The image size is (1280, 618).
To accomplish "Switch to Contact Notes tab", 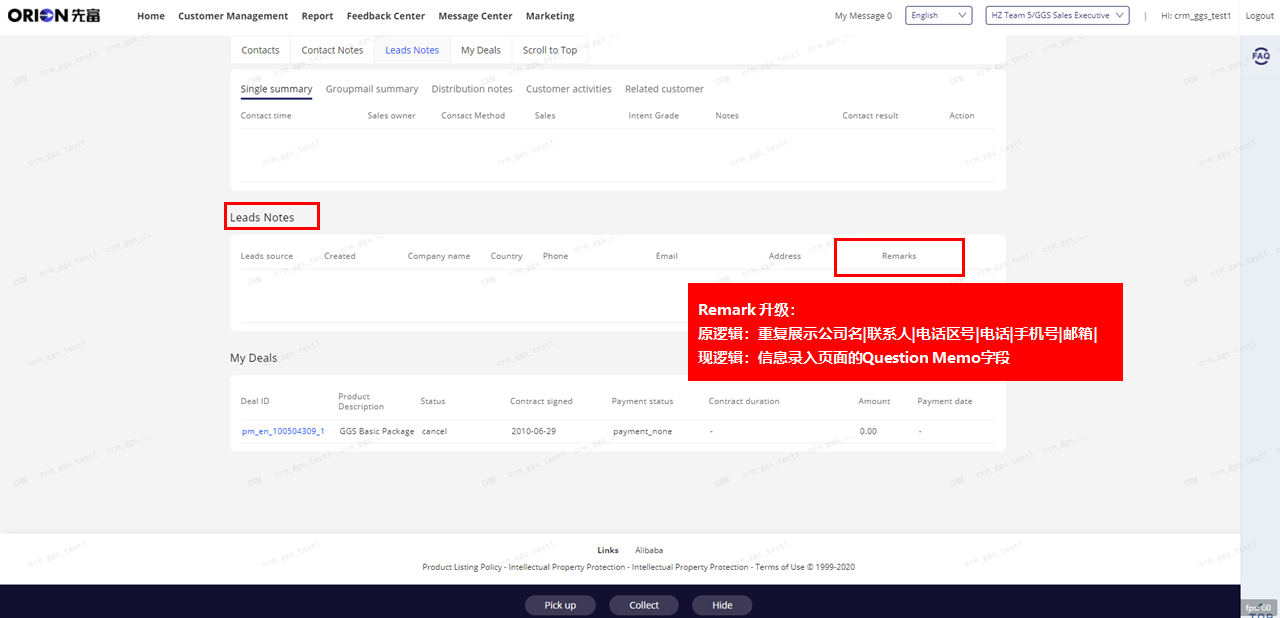I will pyautogui.click(x=332, y=50).
